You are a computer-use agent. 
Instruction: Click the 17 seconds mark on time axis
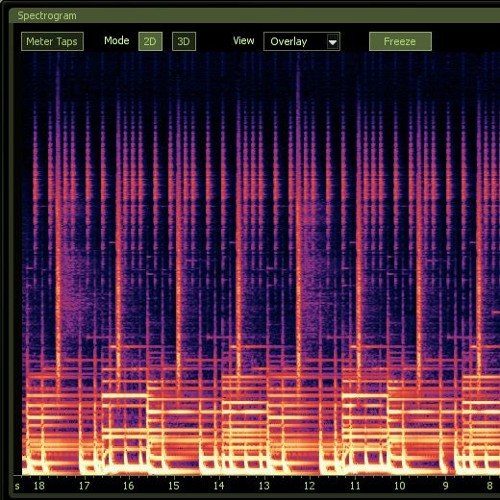click(x=84, y=486)
